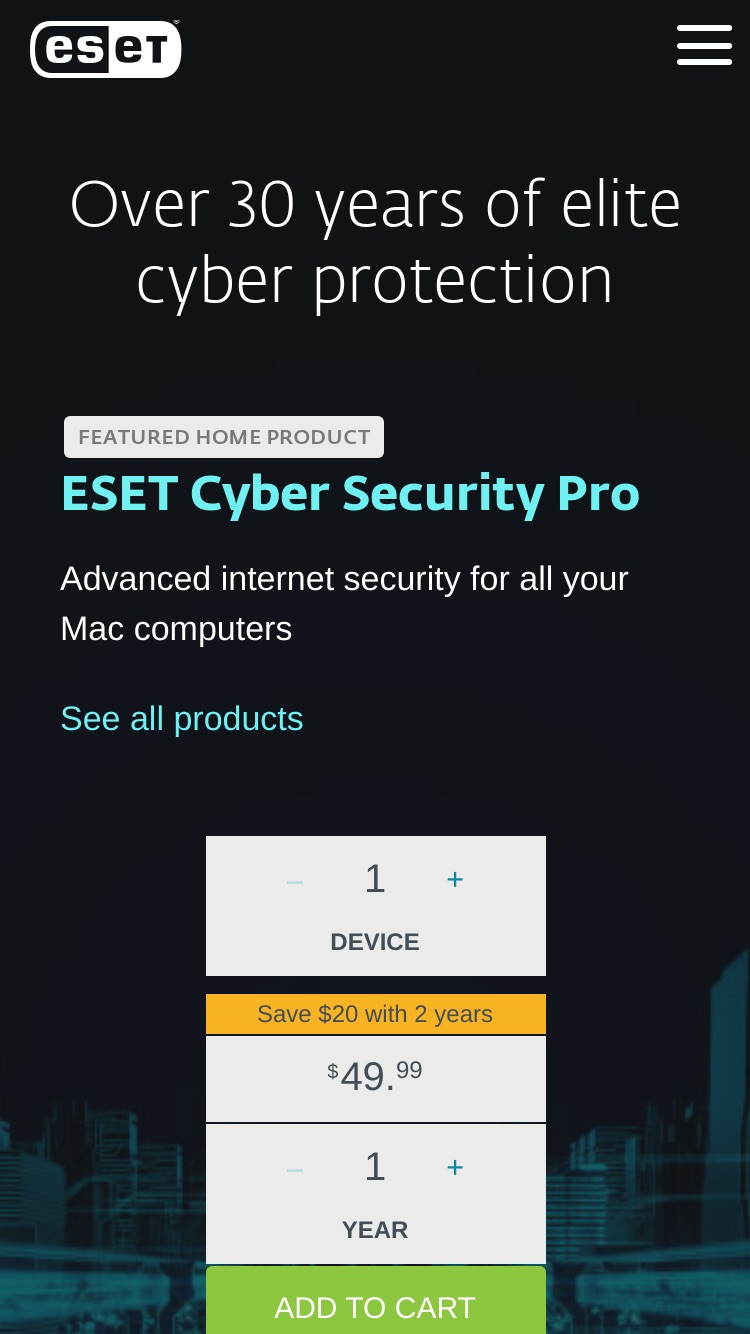Screen dimensions: 750x1334
Task: Open the hamburger navigation menu
Action: point(704,45)
